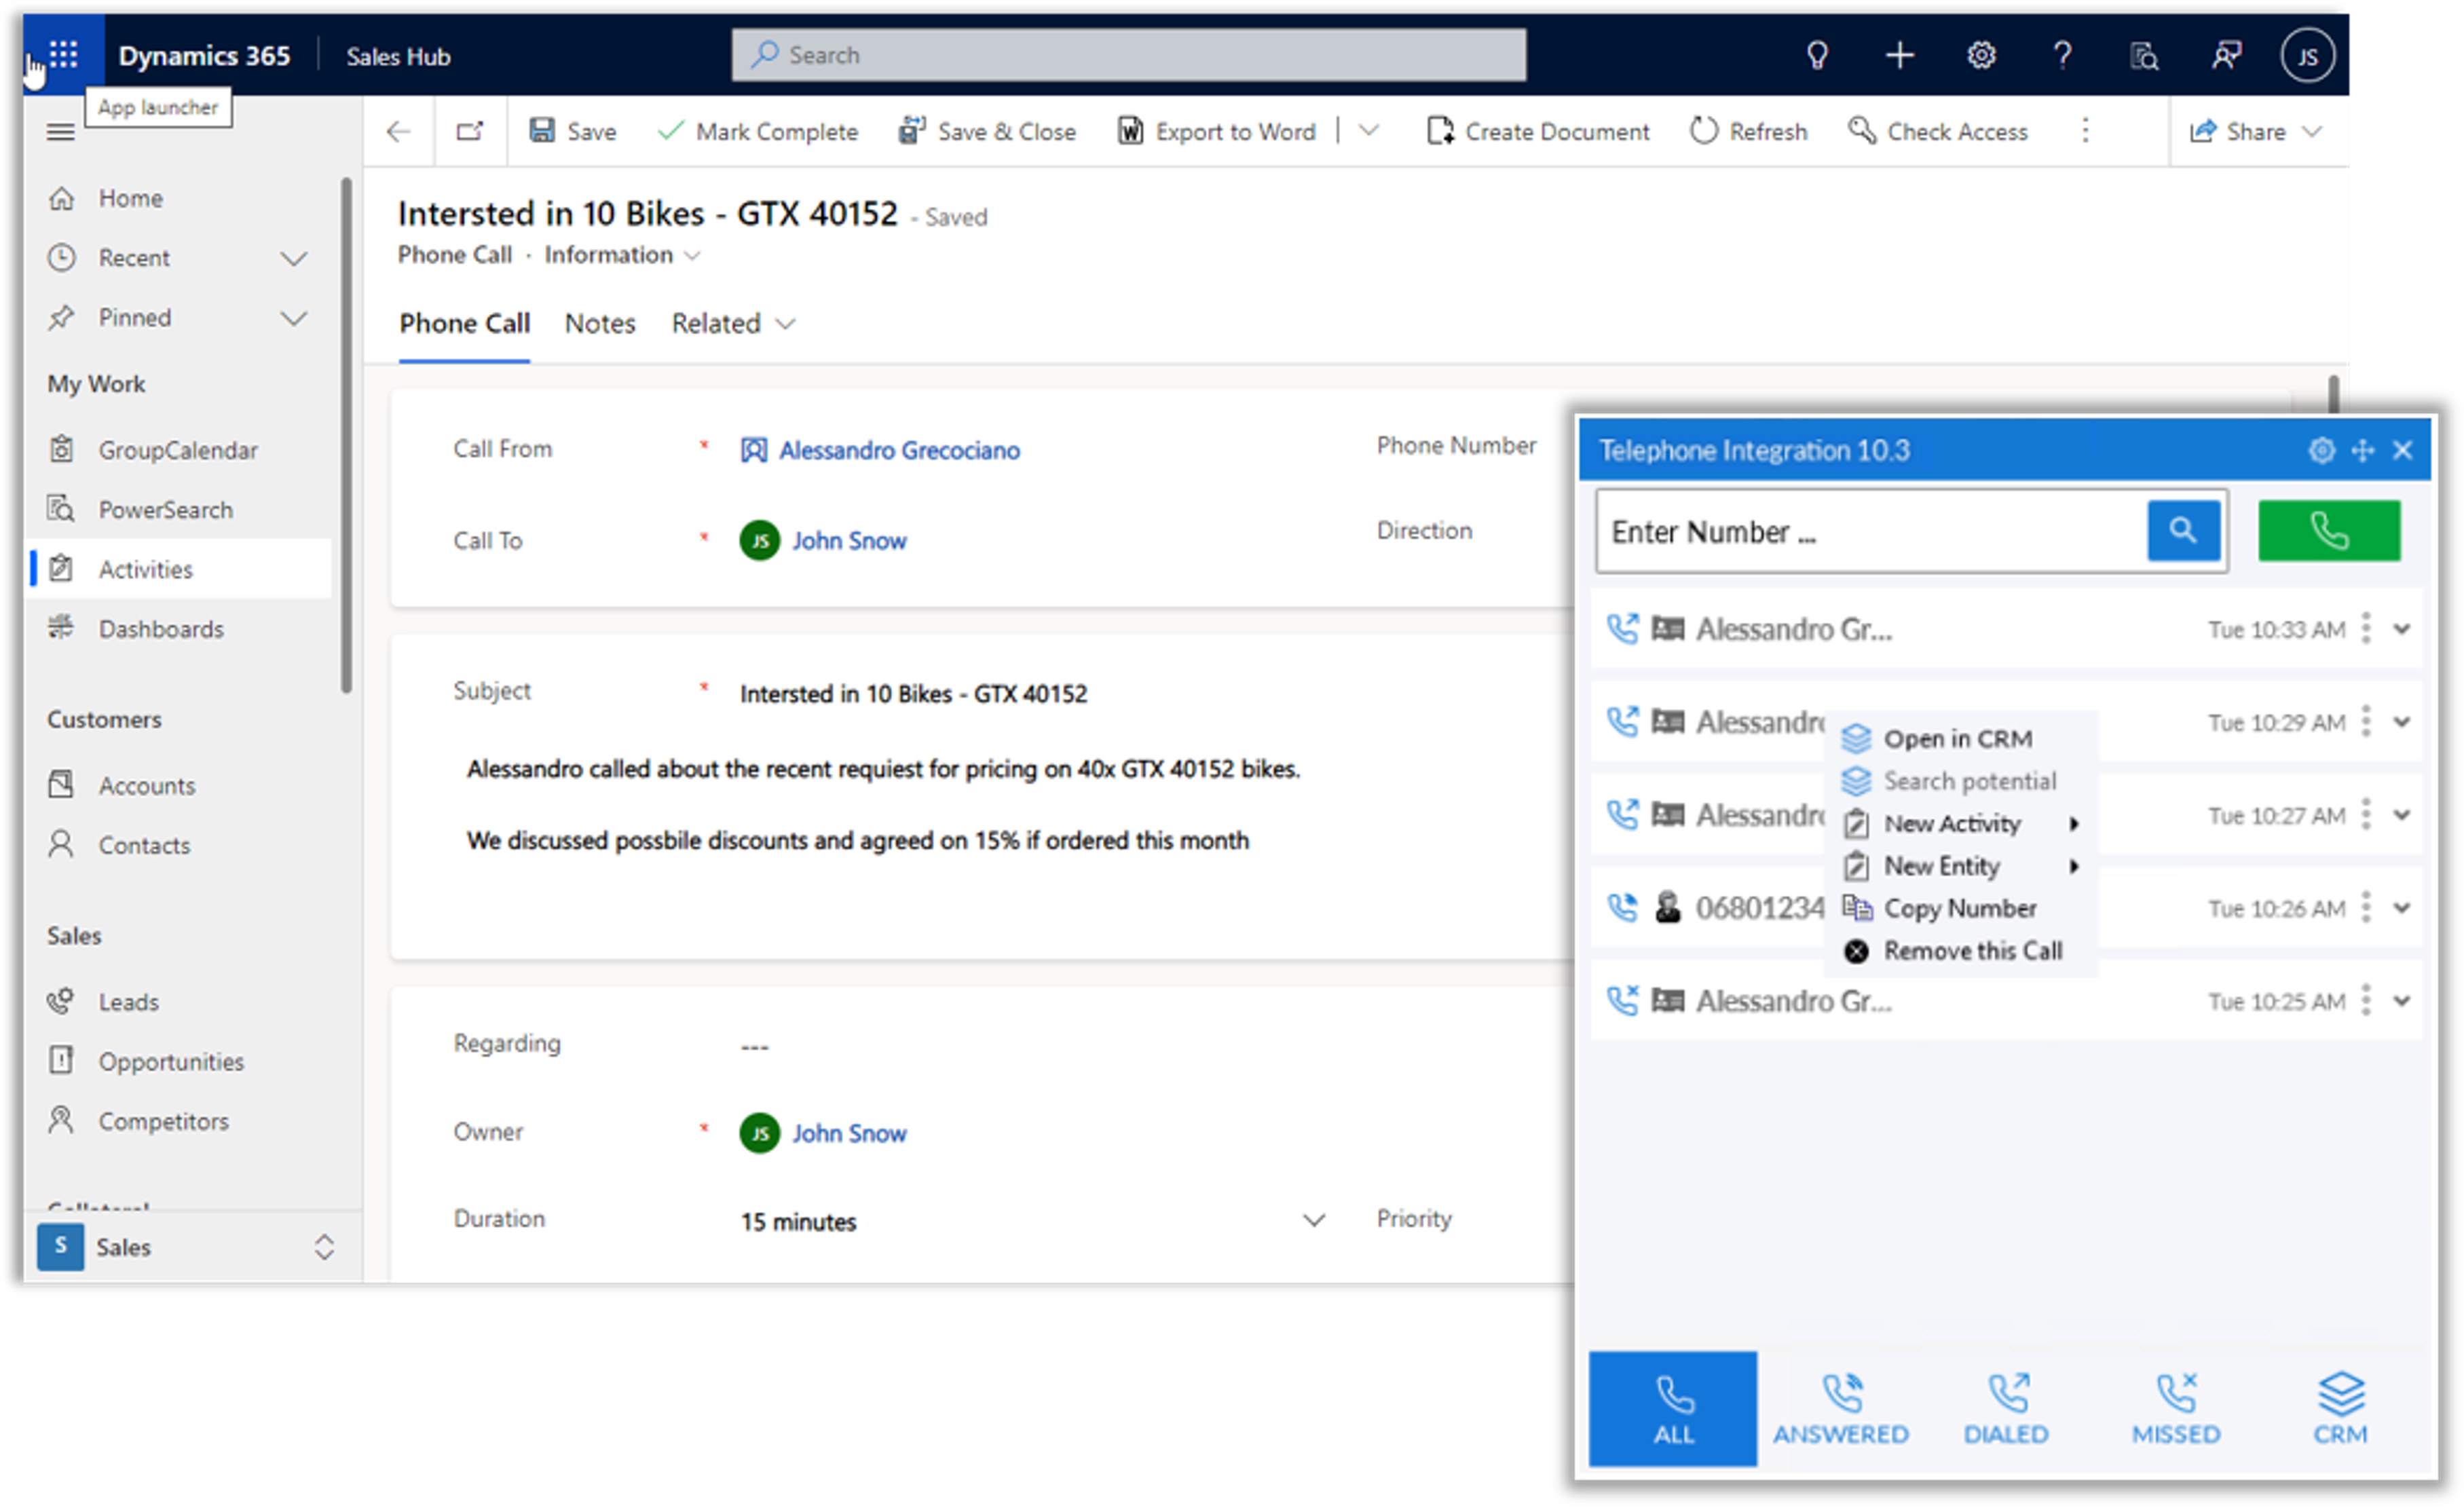The image size is (2464, 1508).
Task: Expand the Pinned section chevron
Action: 294,318
